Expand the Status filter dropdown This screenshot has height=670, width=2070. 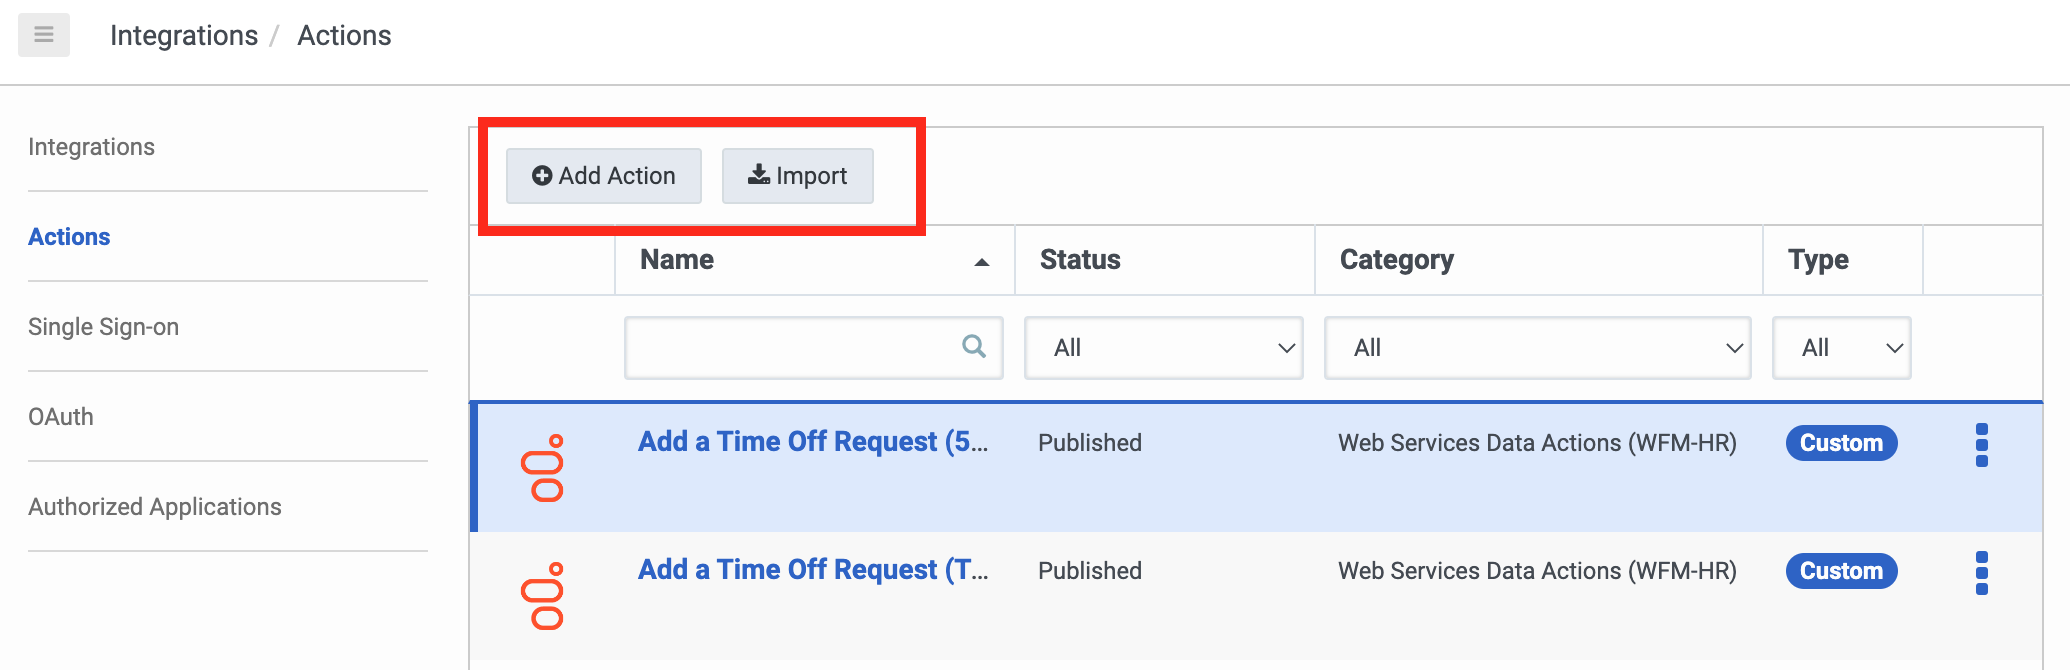(1163, 348)
